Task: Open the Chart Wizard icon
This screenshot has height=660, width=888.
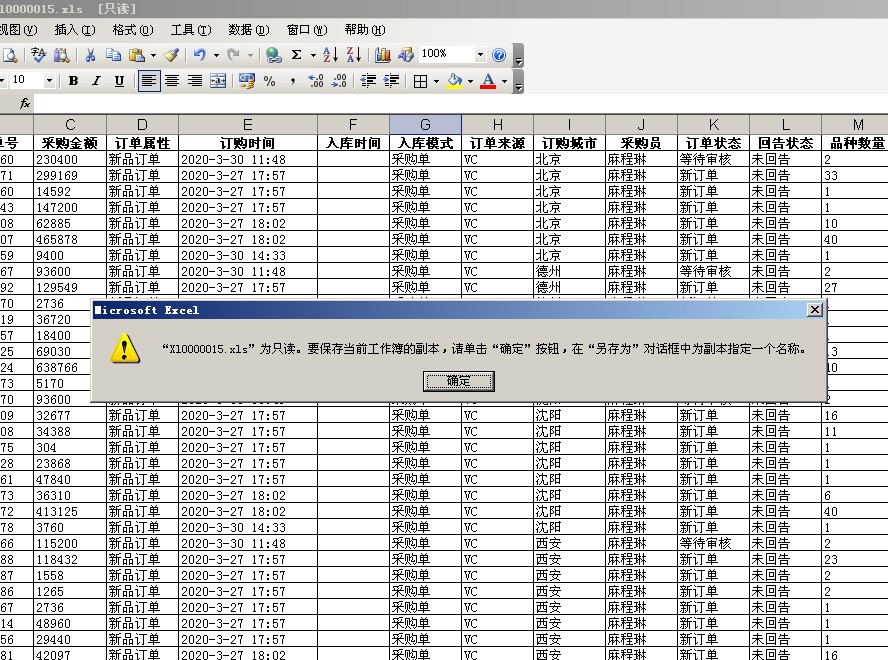Action: point(384,54)
